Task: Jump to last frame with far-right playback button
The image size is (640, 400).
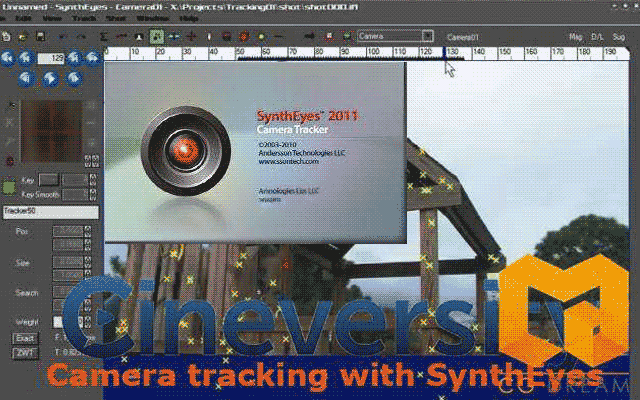Action: point(93,58)
